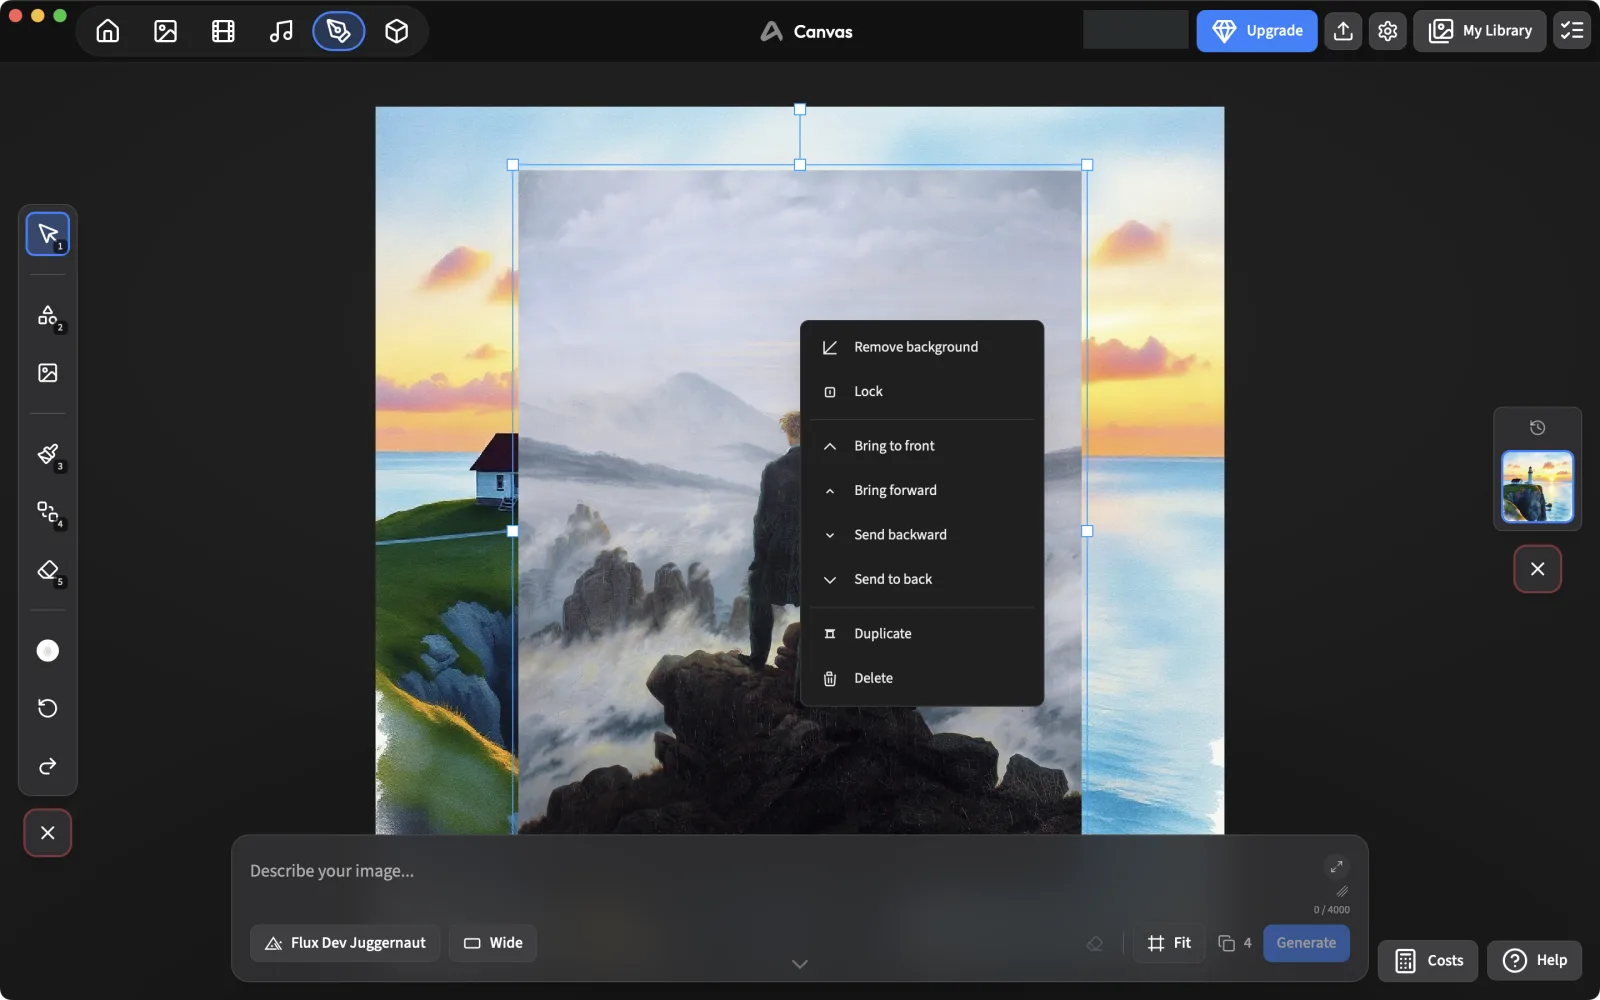Open the Video film-strip tab icon
This screenshot has height=1000, width=1600.
(223, 31)
